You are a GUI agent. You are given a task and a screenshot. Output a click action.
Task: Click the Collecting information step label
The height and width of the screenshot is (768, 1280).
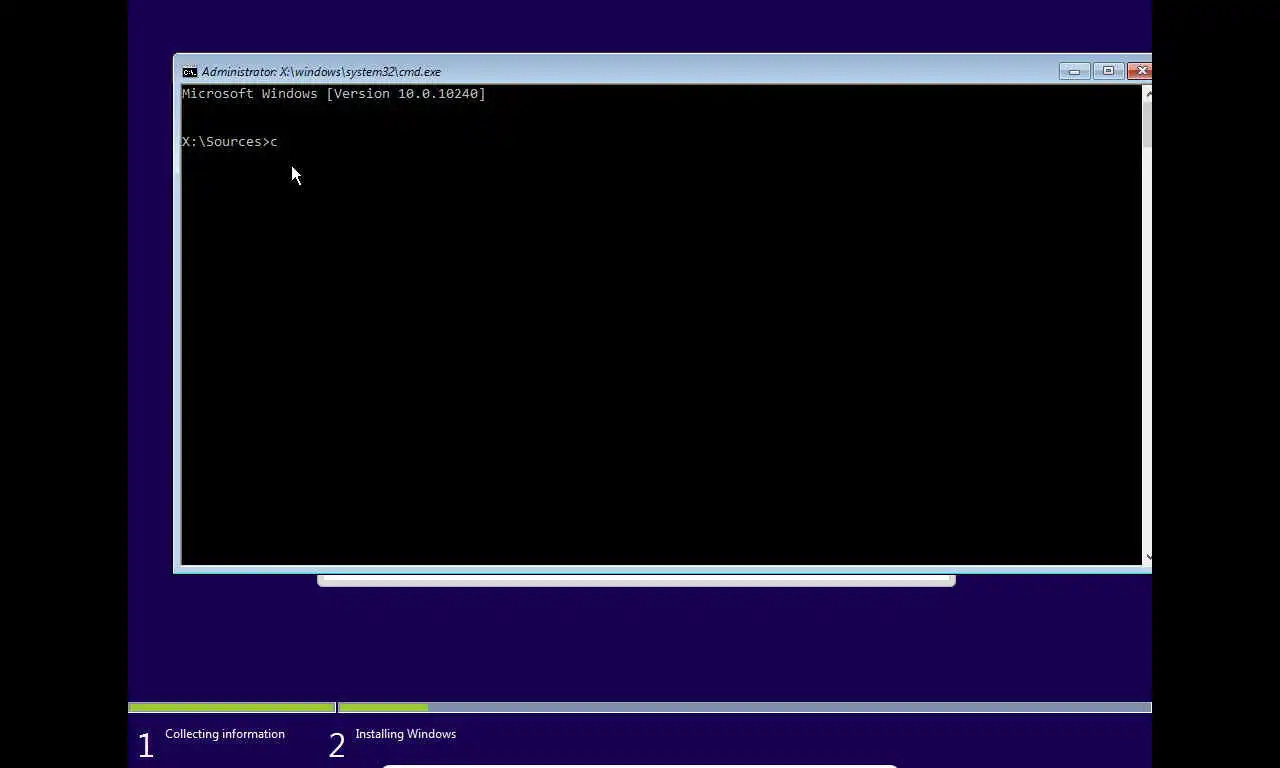[225, 734]
